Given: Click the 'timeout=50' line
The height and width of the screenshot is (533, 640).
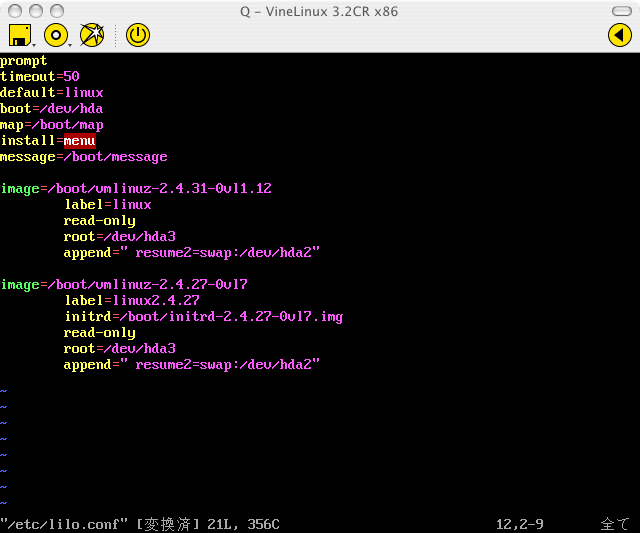Looking at the screenshot, I should pyautogui.click(x=40, y=77).
